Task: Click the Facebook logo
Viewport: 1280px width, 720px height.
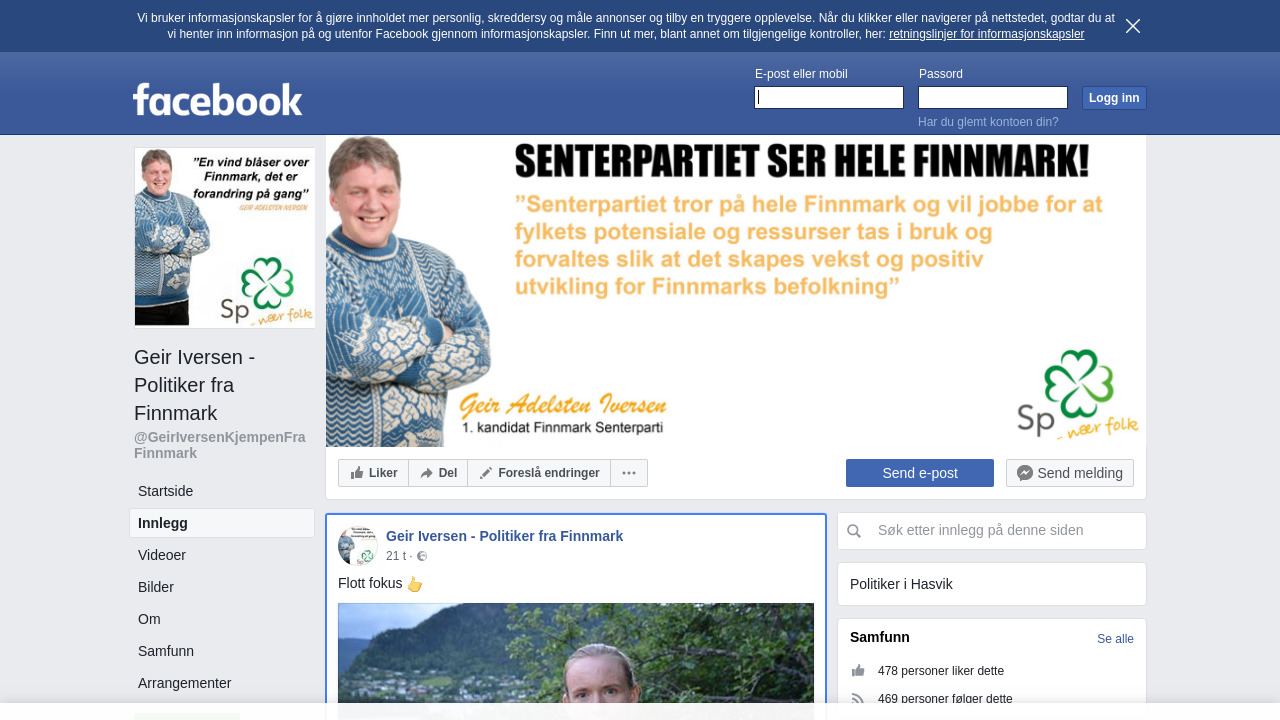Action: [217, 99]
